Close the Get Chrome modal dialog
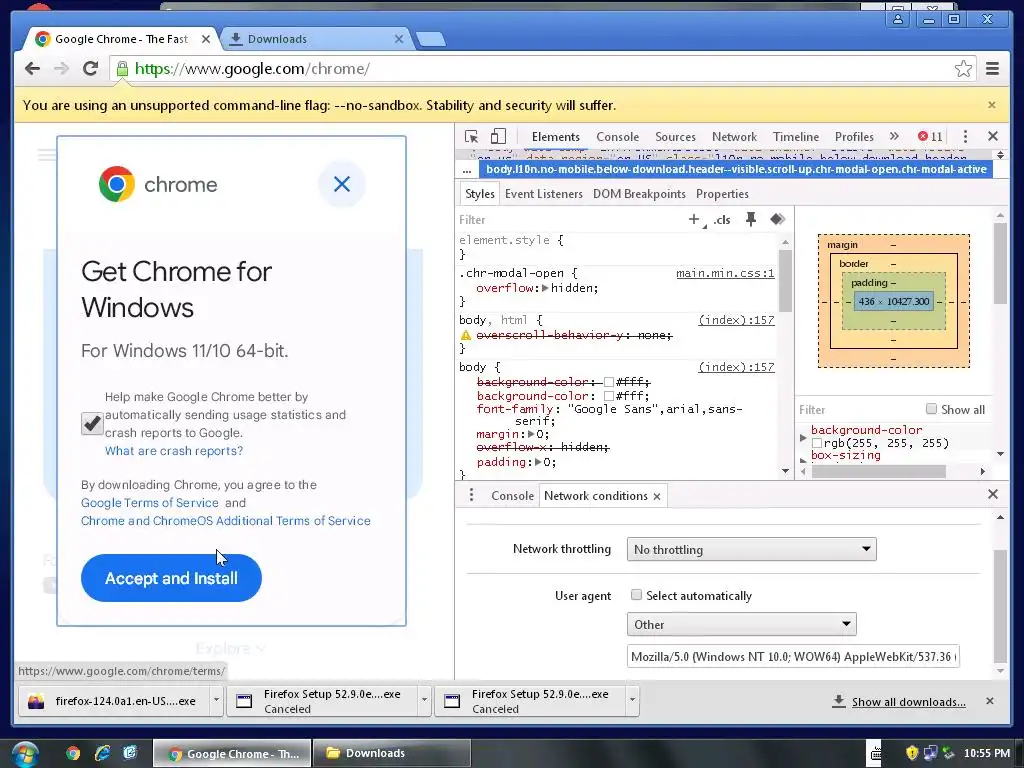This screenshot has width=1024, height=768. coord(342,184)
